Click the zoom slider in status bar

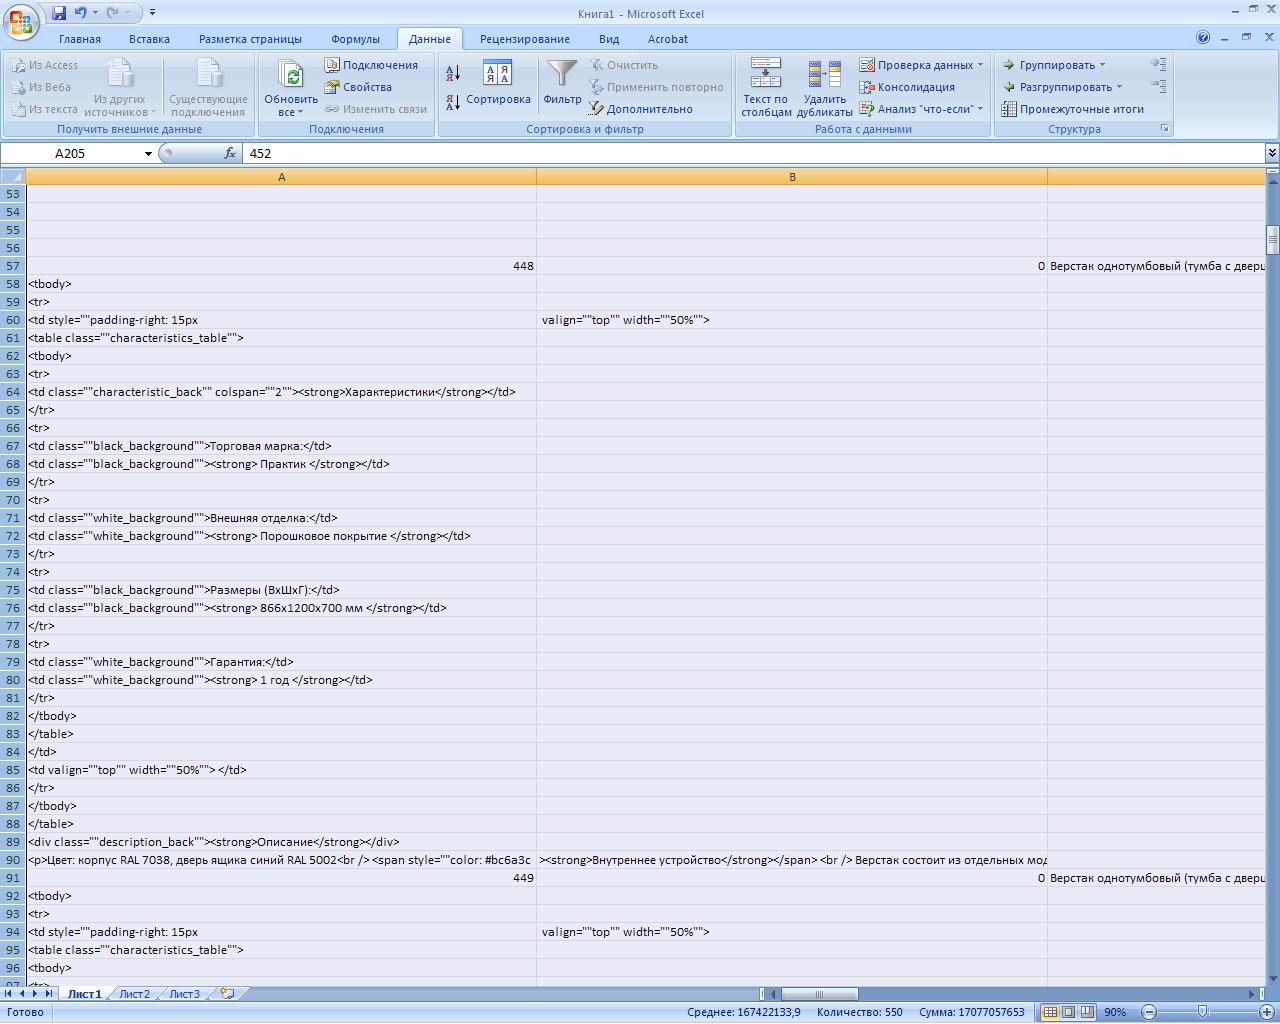(x=1202, y=1012)
